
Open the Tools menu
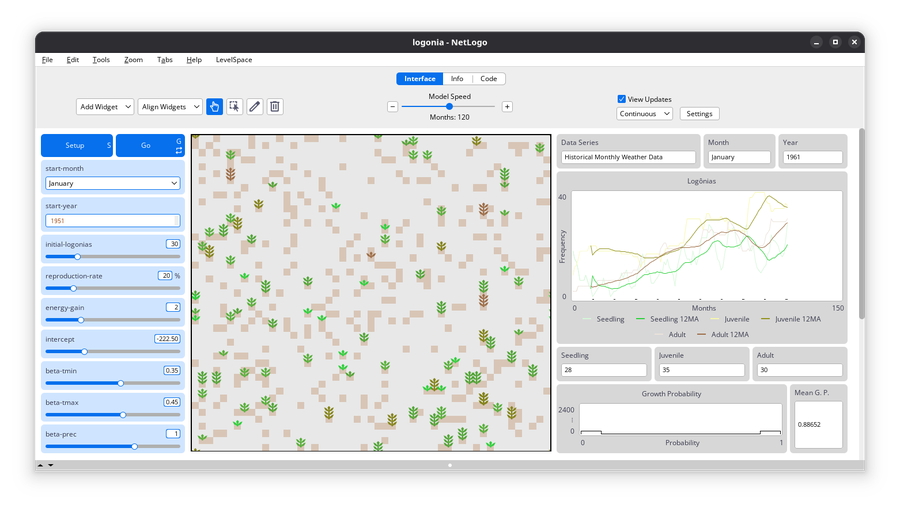tap(101, 60)
